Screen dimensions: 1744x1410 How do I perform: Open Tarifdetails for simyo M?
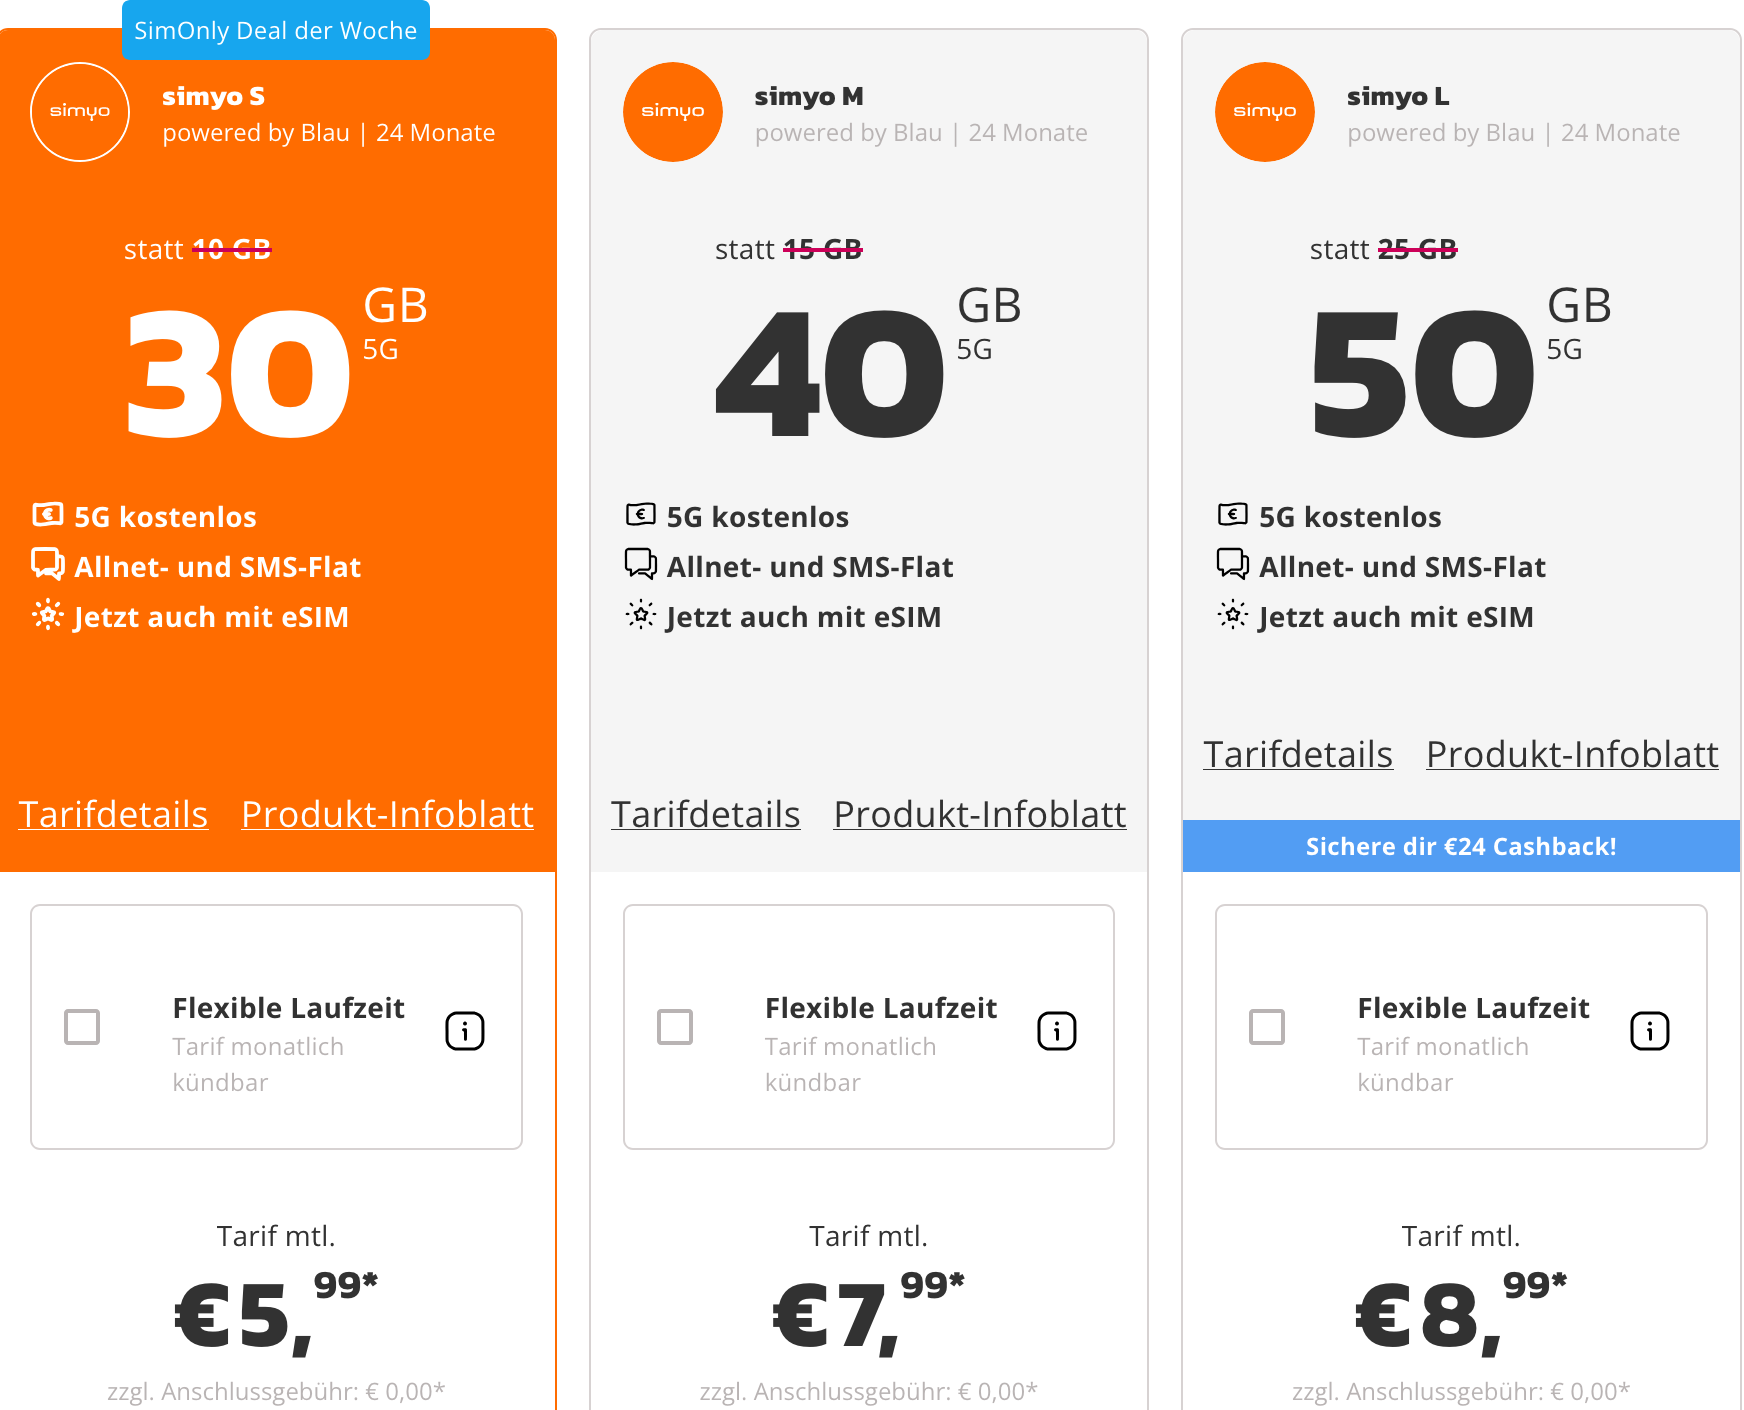point(705,815)
